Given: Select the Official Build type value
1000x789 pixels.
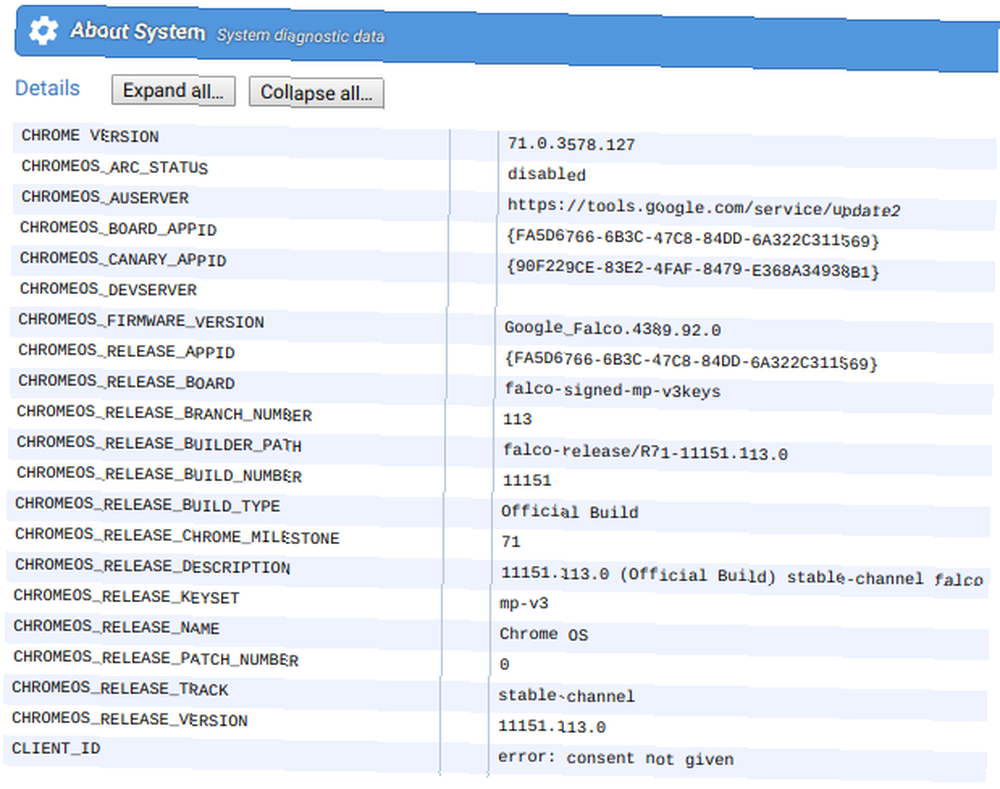Looking at the screenshot, I should point(570,512).
